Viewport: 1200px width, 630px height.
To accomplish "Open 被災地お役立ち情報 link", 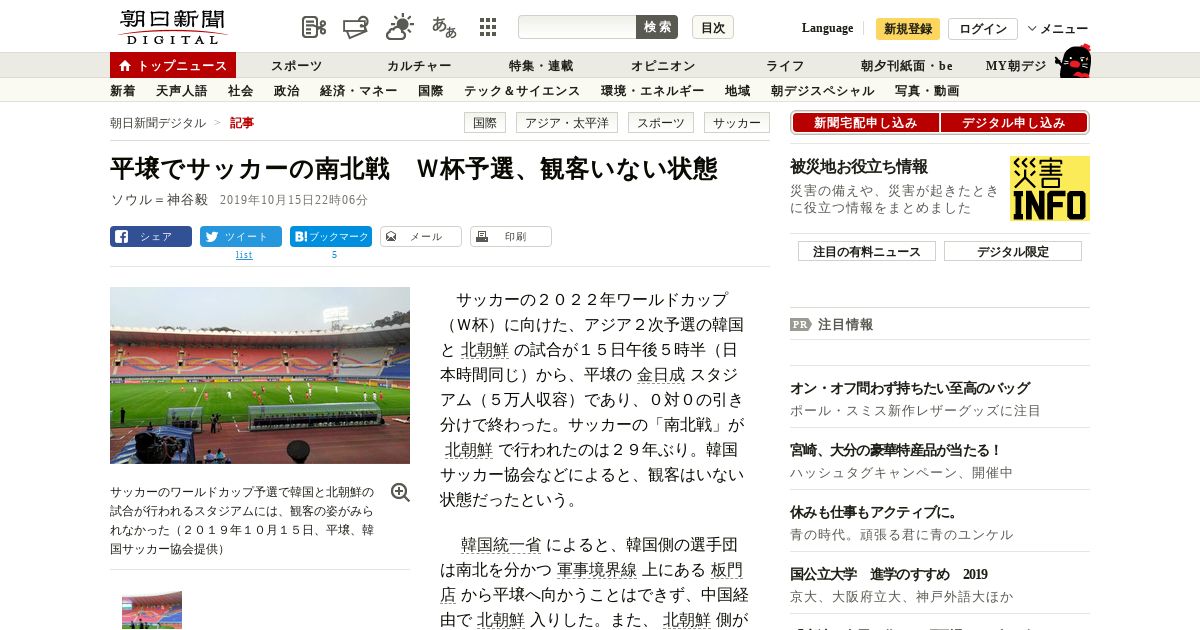I will [859, 166].
